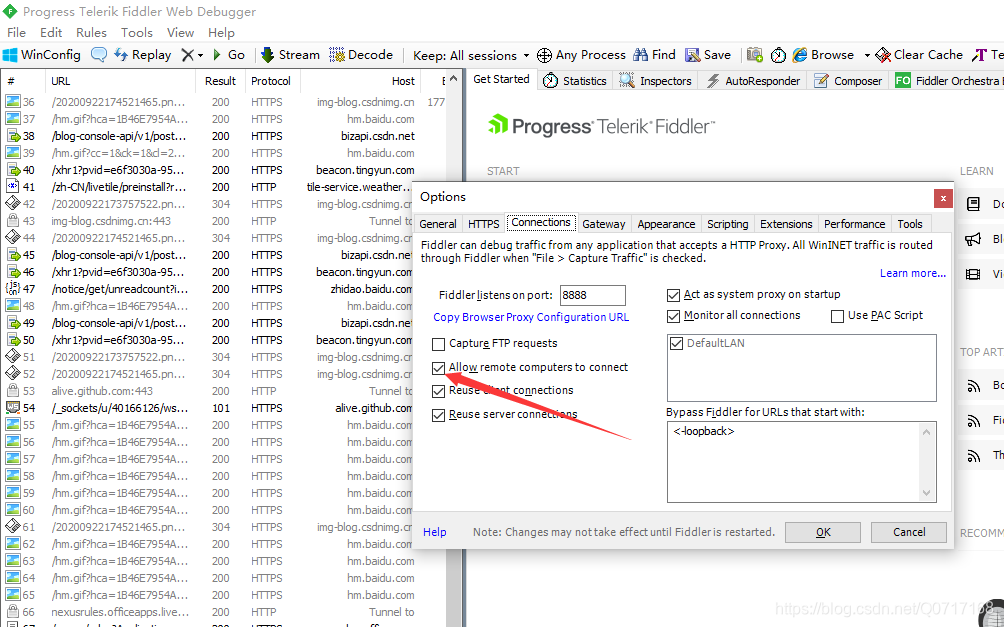Click the bypass list scrollbar down arrow
The height and width of the screenshot is (627, 1004).
click(x=927, y=493)
